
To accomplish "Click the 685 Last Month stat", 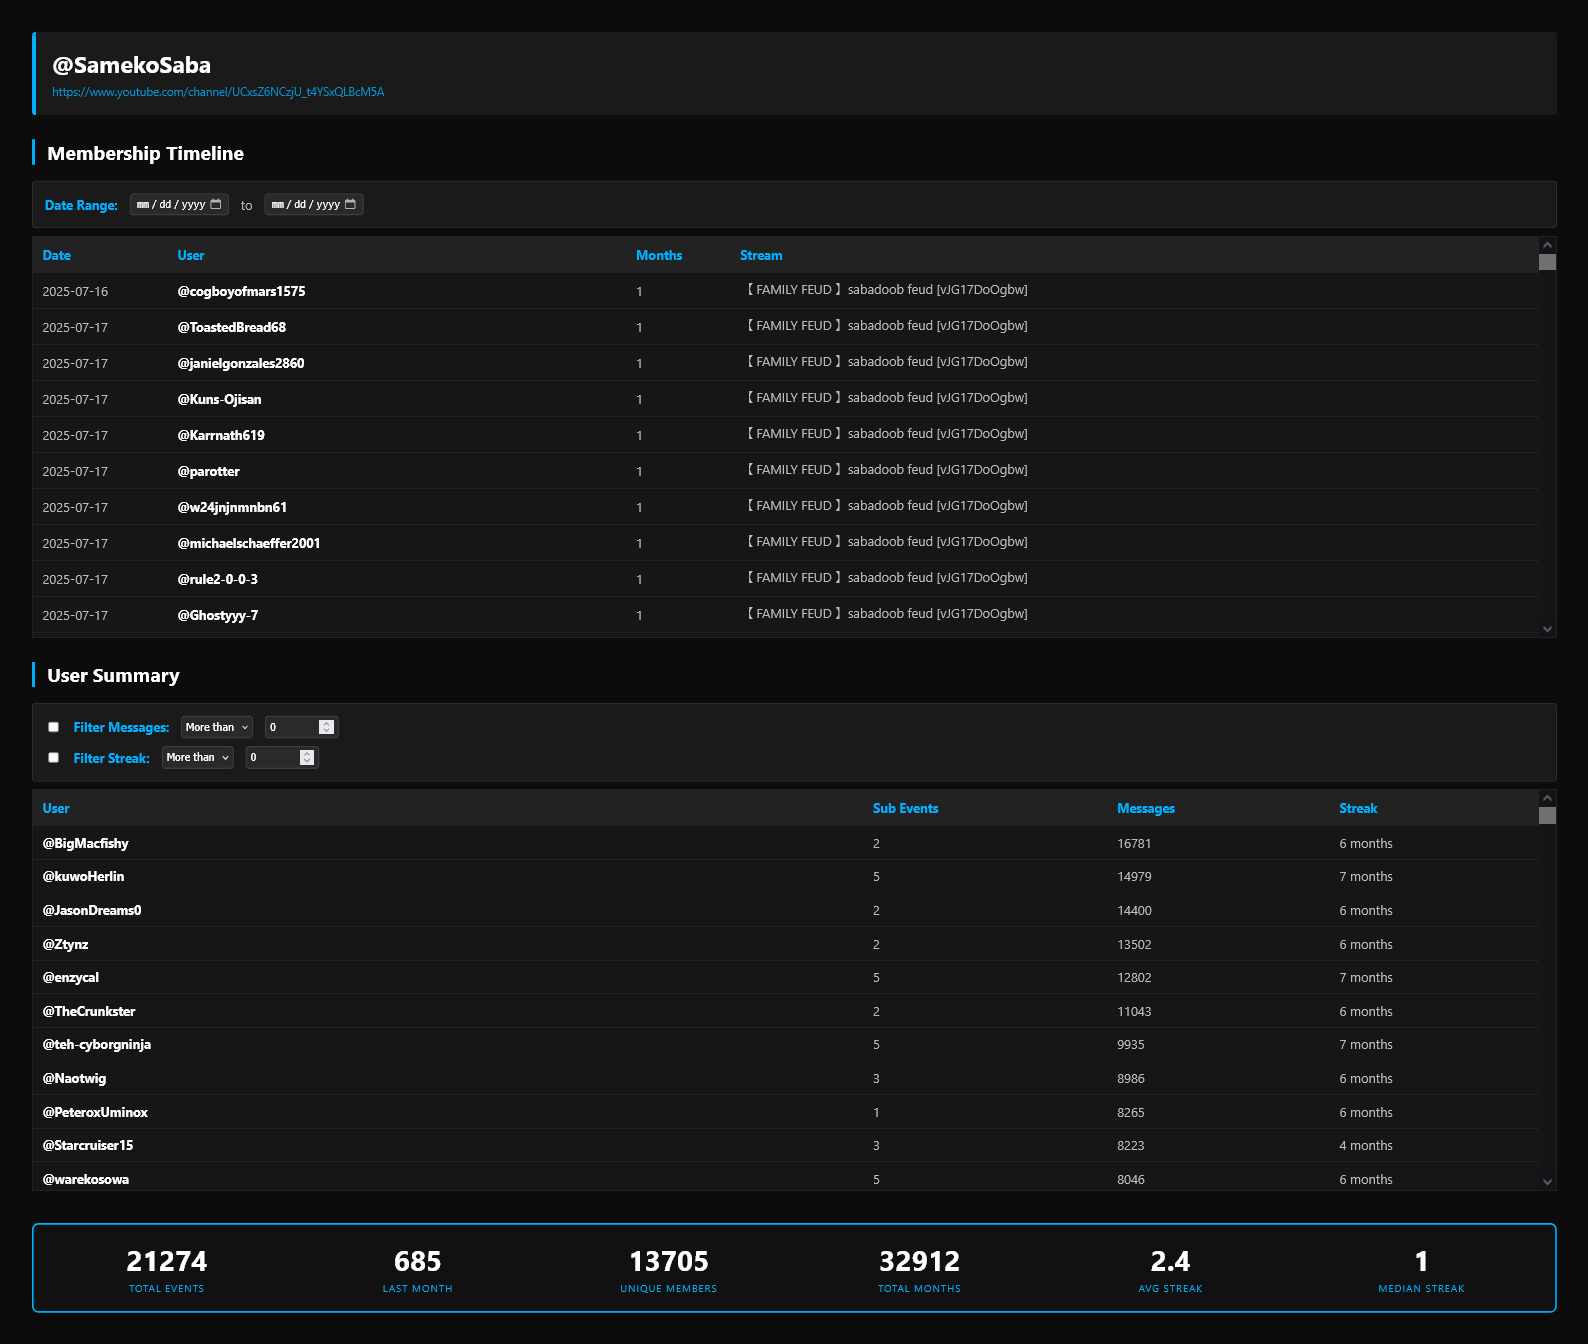I will (418, 1269).
